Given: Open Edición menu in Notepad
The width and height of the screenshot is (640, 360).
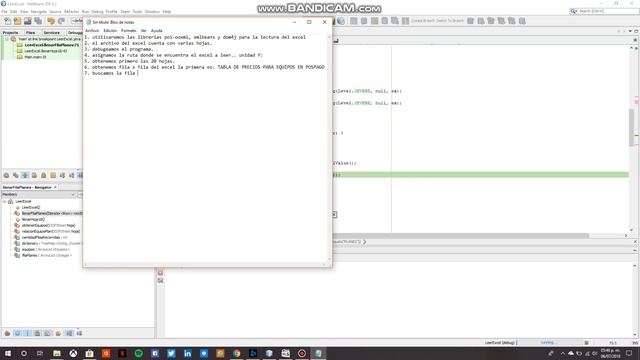Looking at the screenshot, I should 110,31.
